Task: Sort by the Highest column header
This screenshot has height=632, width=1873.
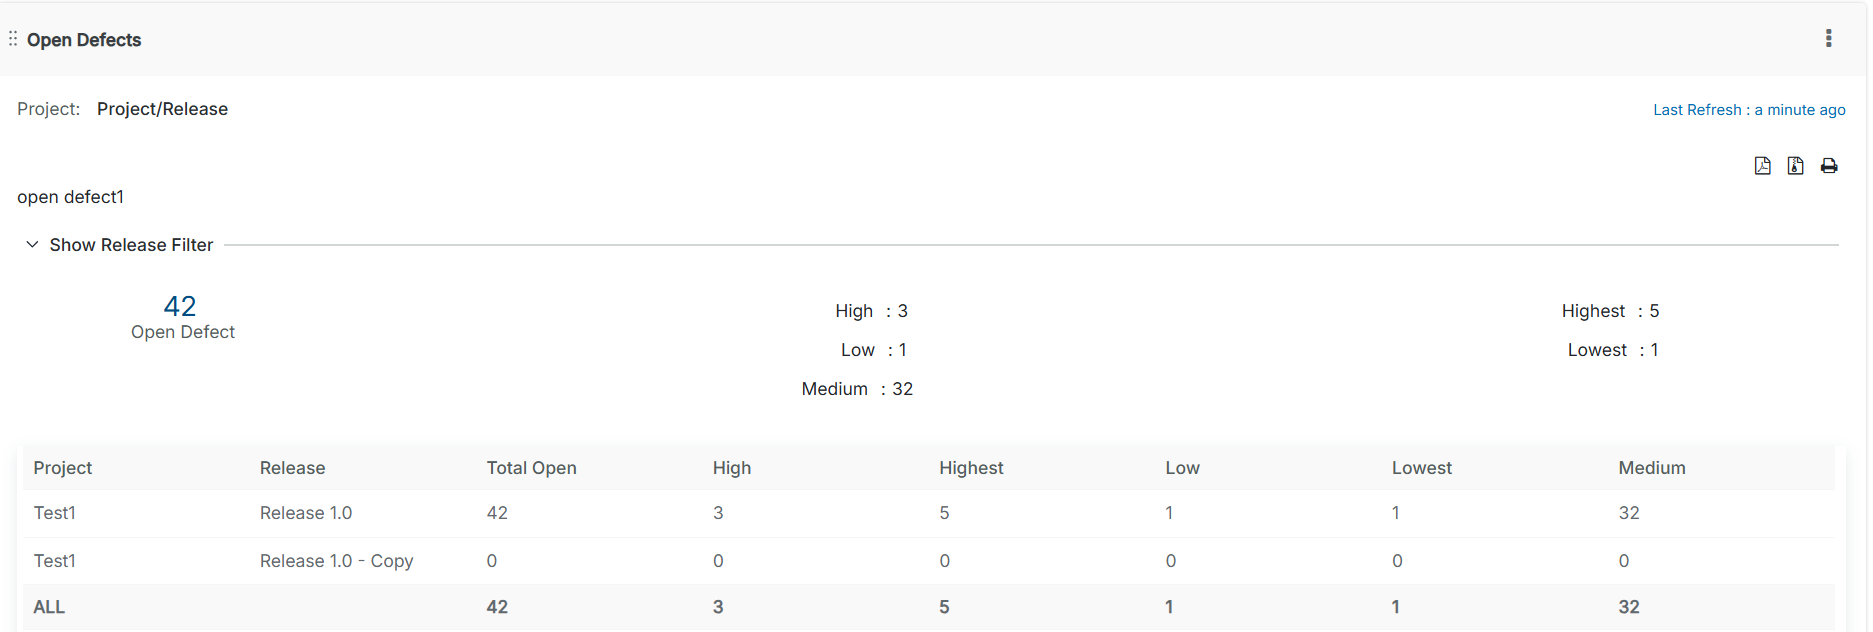Action: coord(970,468)
